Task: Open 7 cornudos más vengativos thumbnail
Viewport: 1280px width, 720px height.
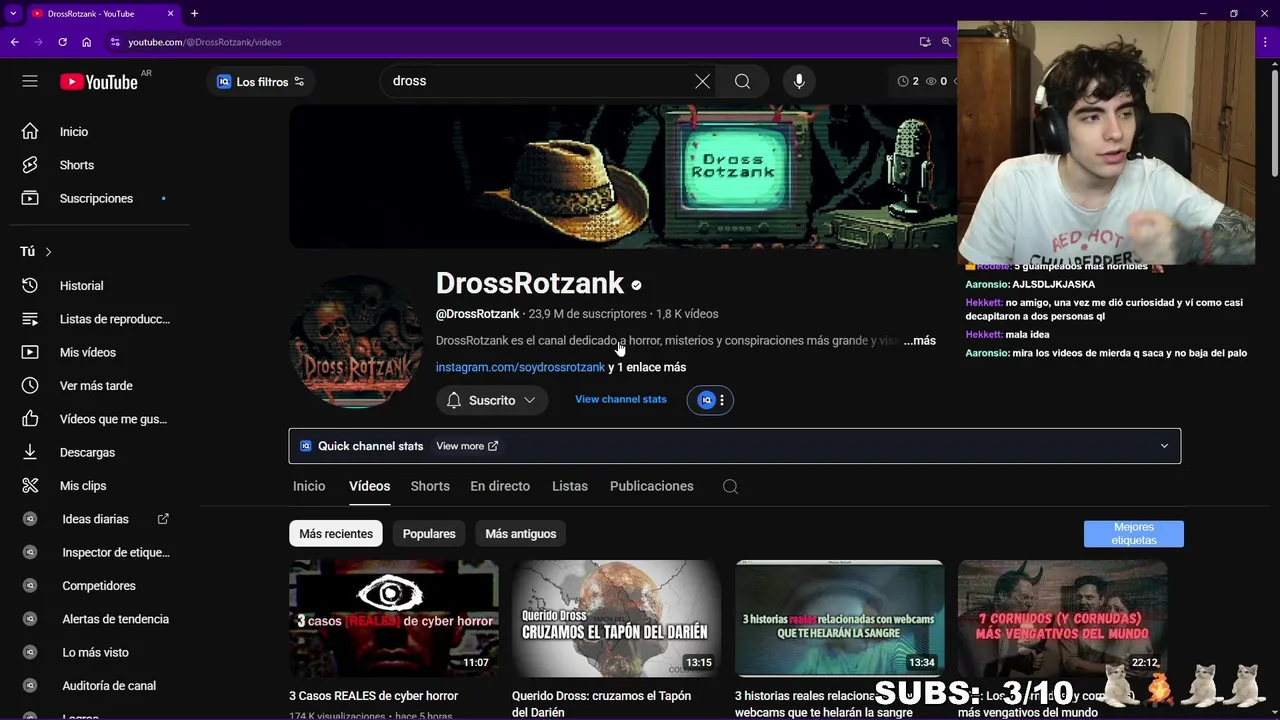Action: [x=1062, y=618]
